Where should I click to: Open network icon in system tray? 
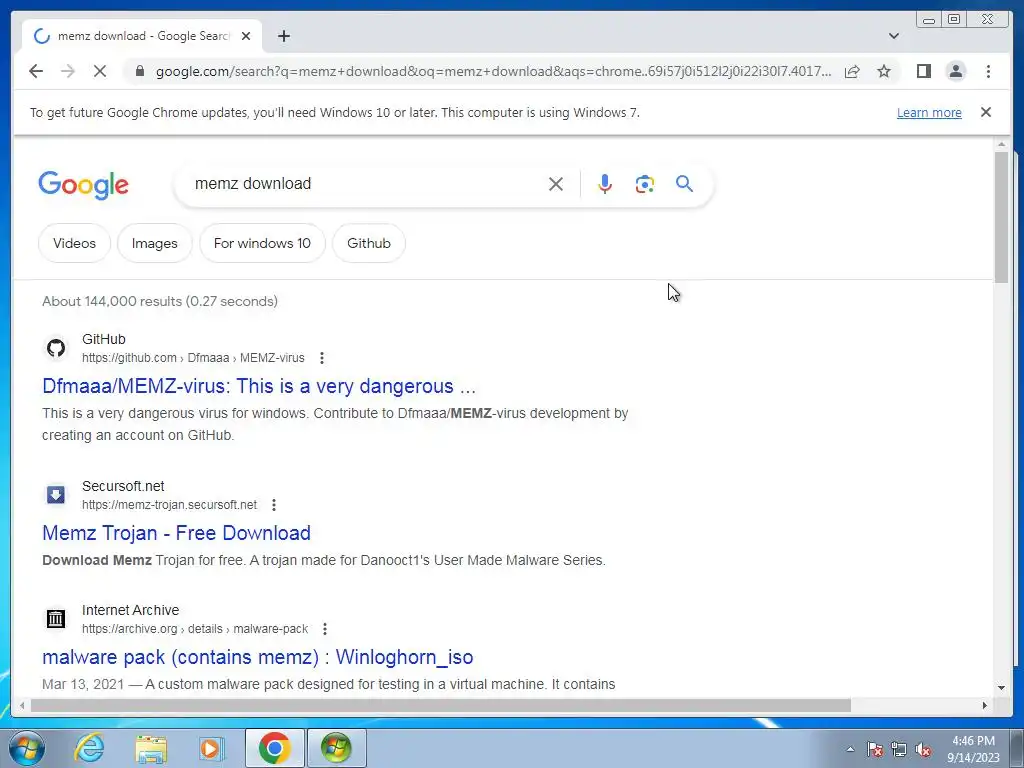pos(899,749)
